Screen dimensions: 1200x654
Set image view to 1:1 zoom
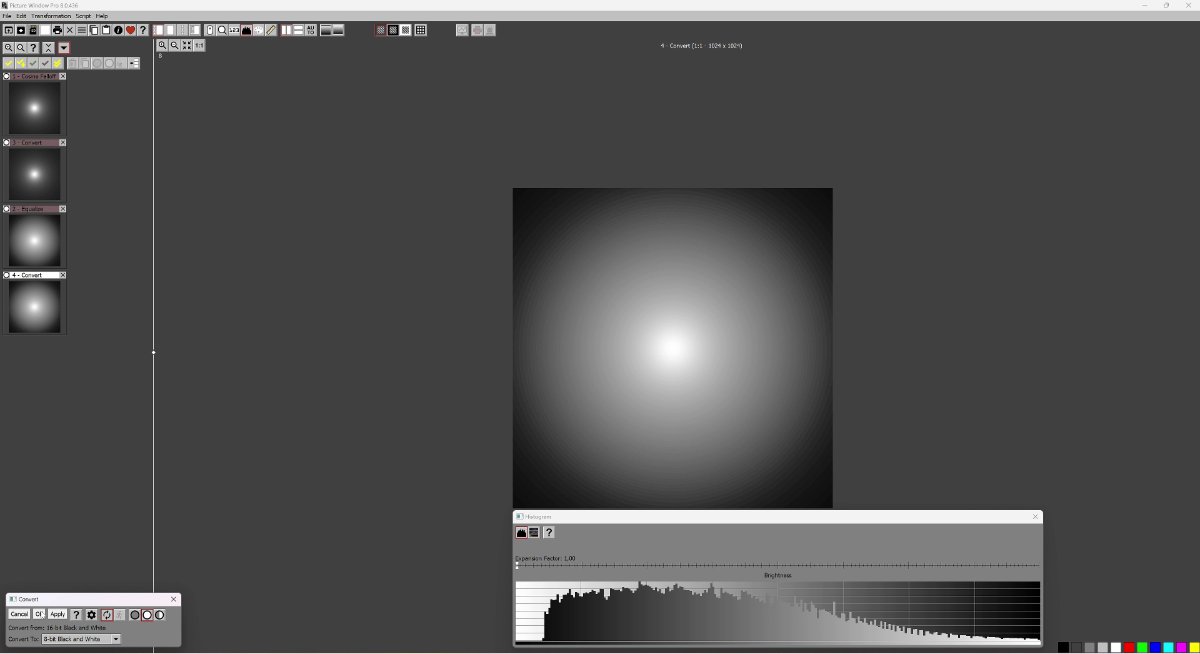point(199,45)
